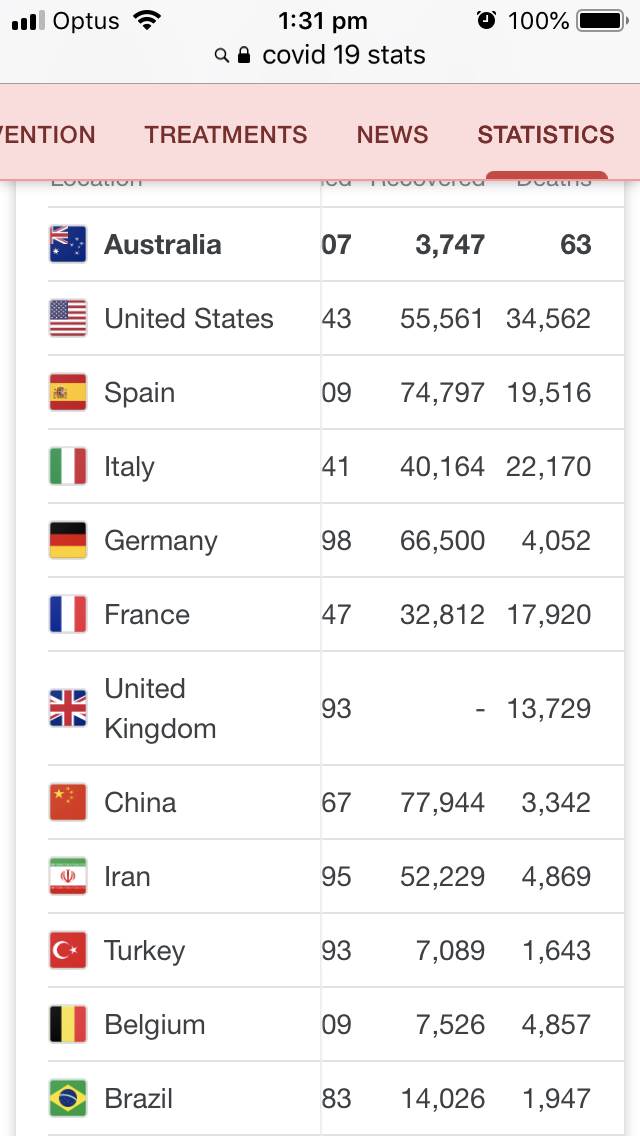Image resolution: width=640 pixels, height=1136 pixels.
Task: Tap the United States flag icon
Action: pyautogui.click(x=68, y=319)
